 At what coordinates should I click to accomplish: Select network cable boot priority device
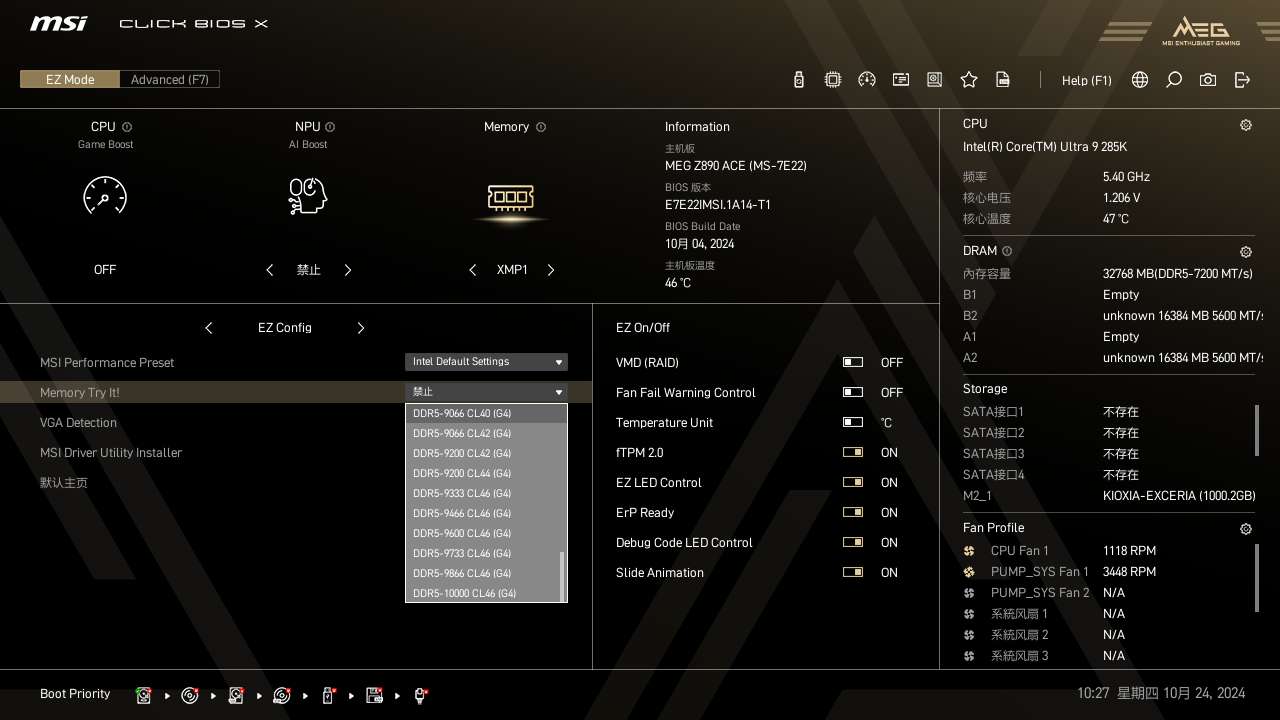click(420, 695)
